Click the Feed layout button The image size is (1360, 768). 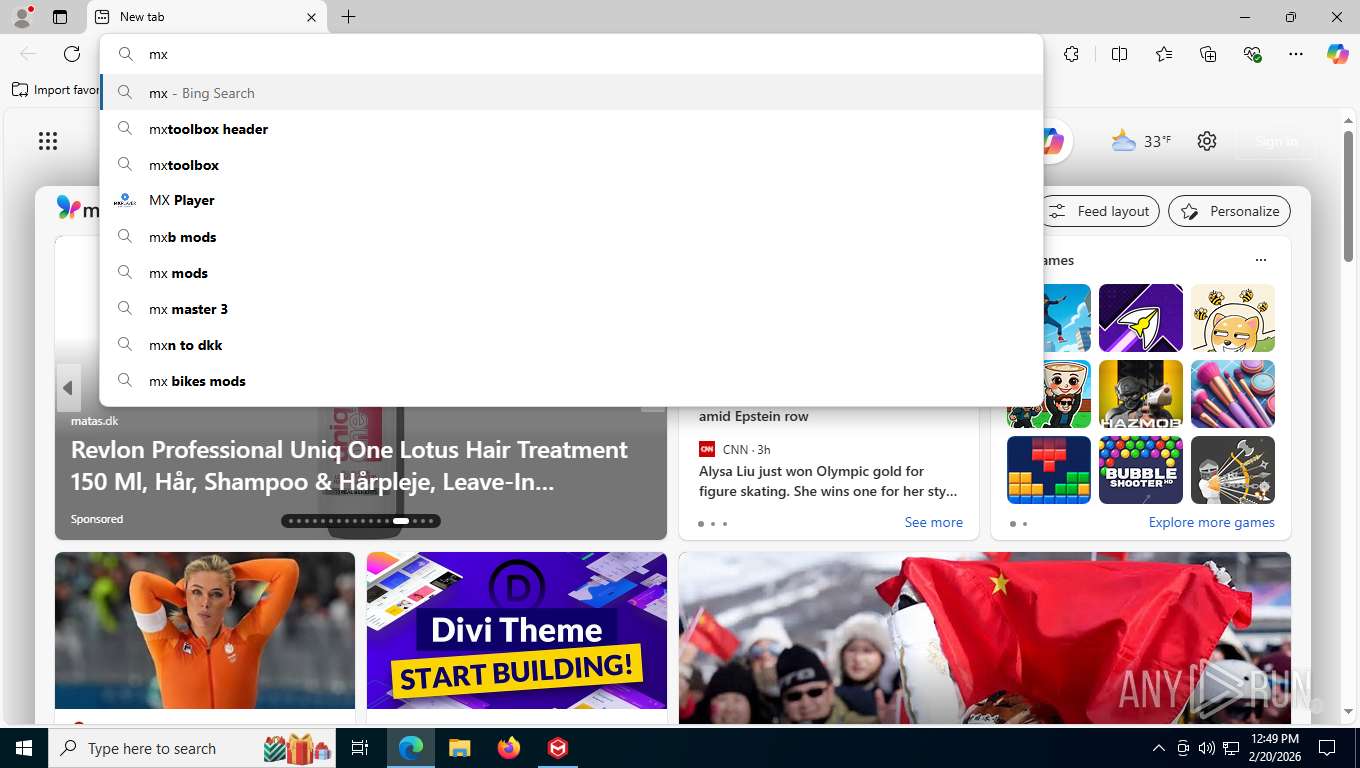tap(1102, 211)
